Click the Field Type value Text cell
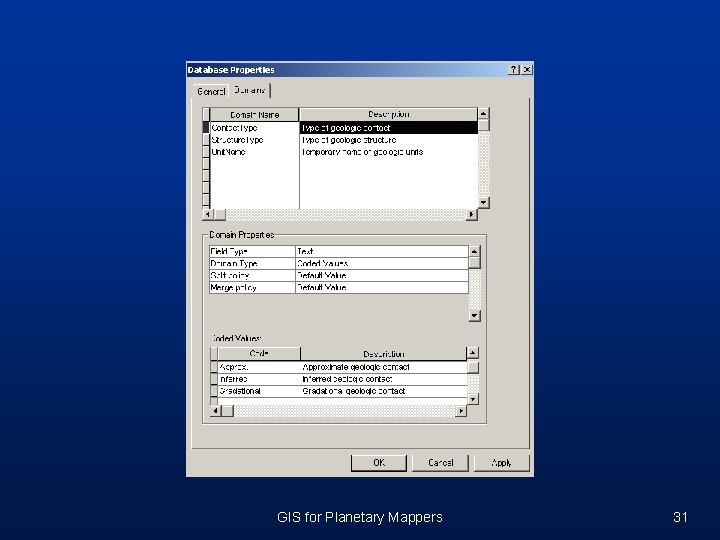720x540 pixels. pos(382,251)
